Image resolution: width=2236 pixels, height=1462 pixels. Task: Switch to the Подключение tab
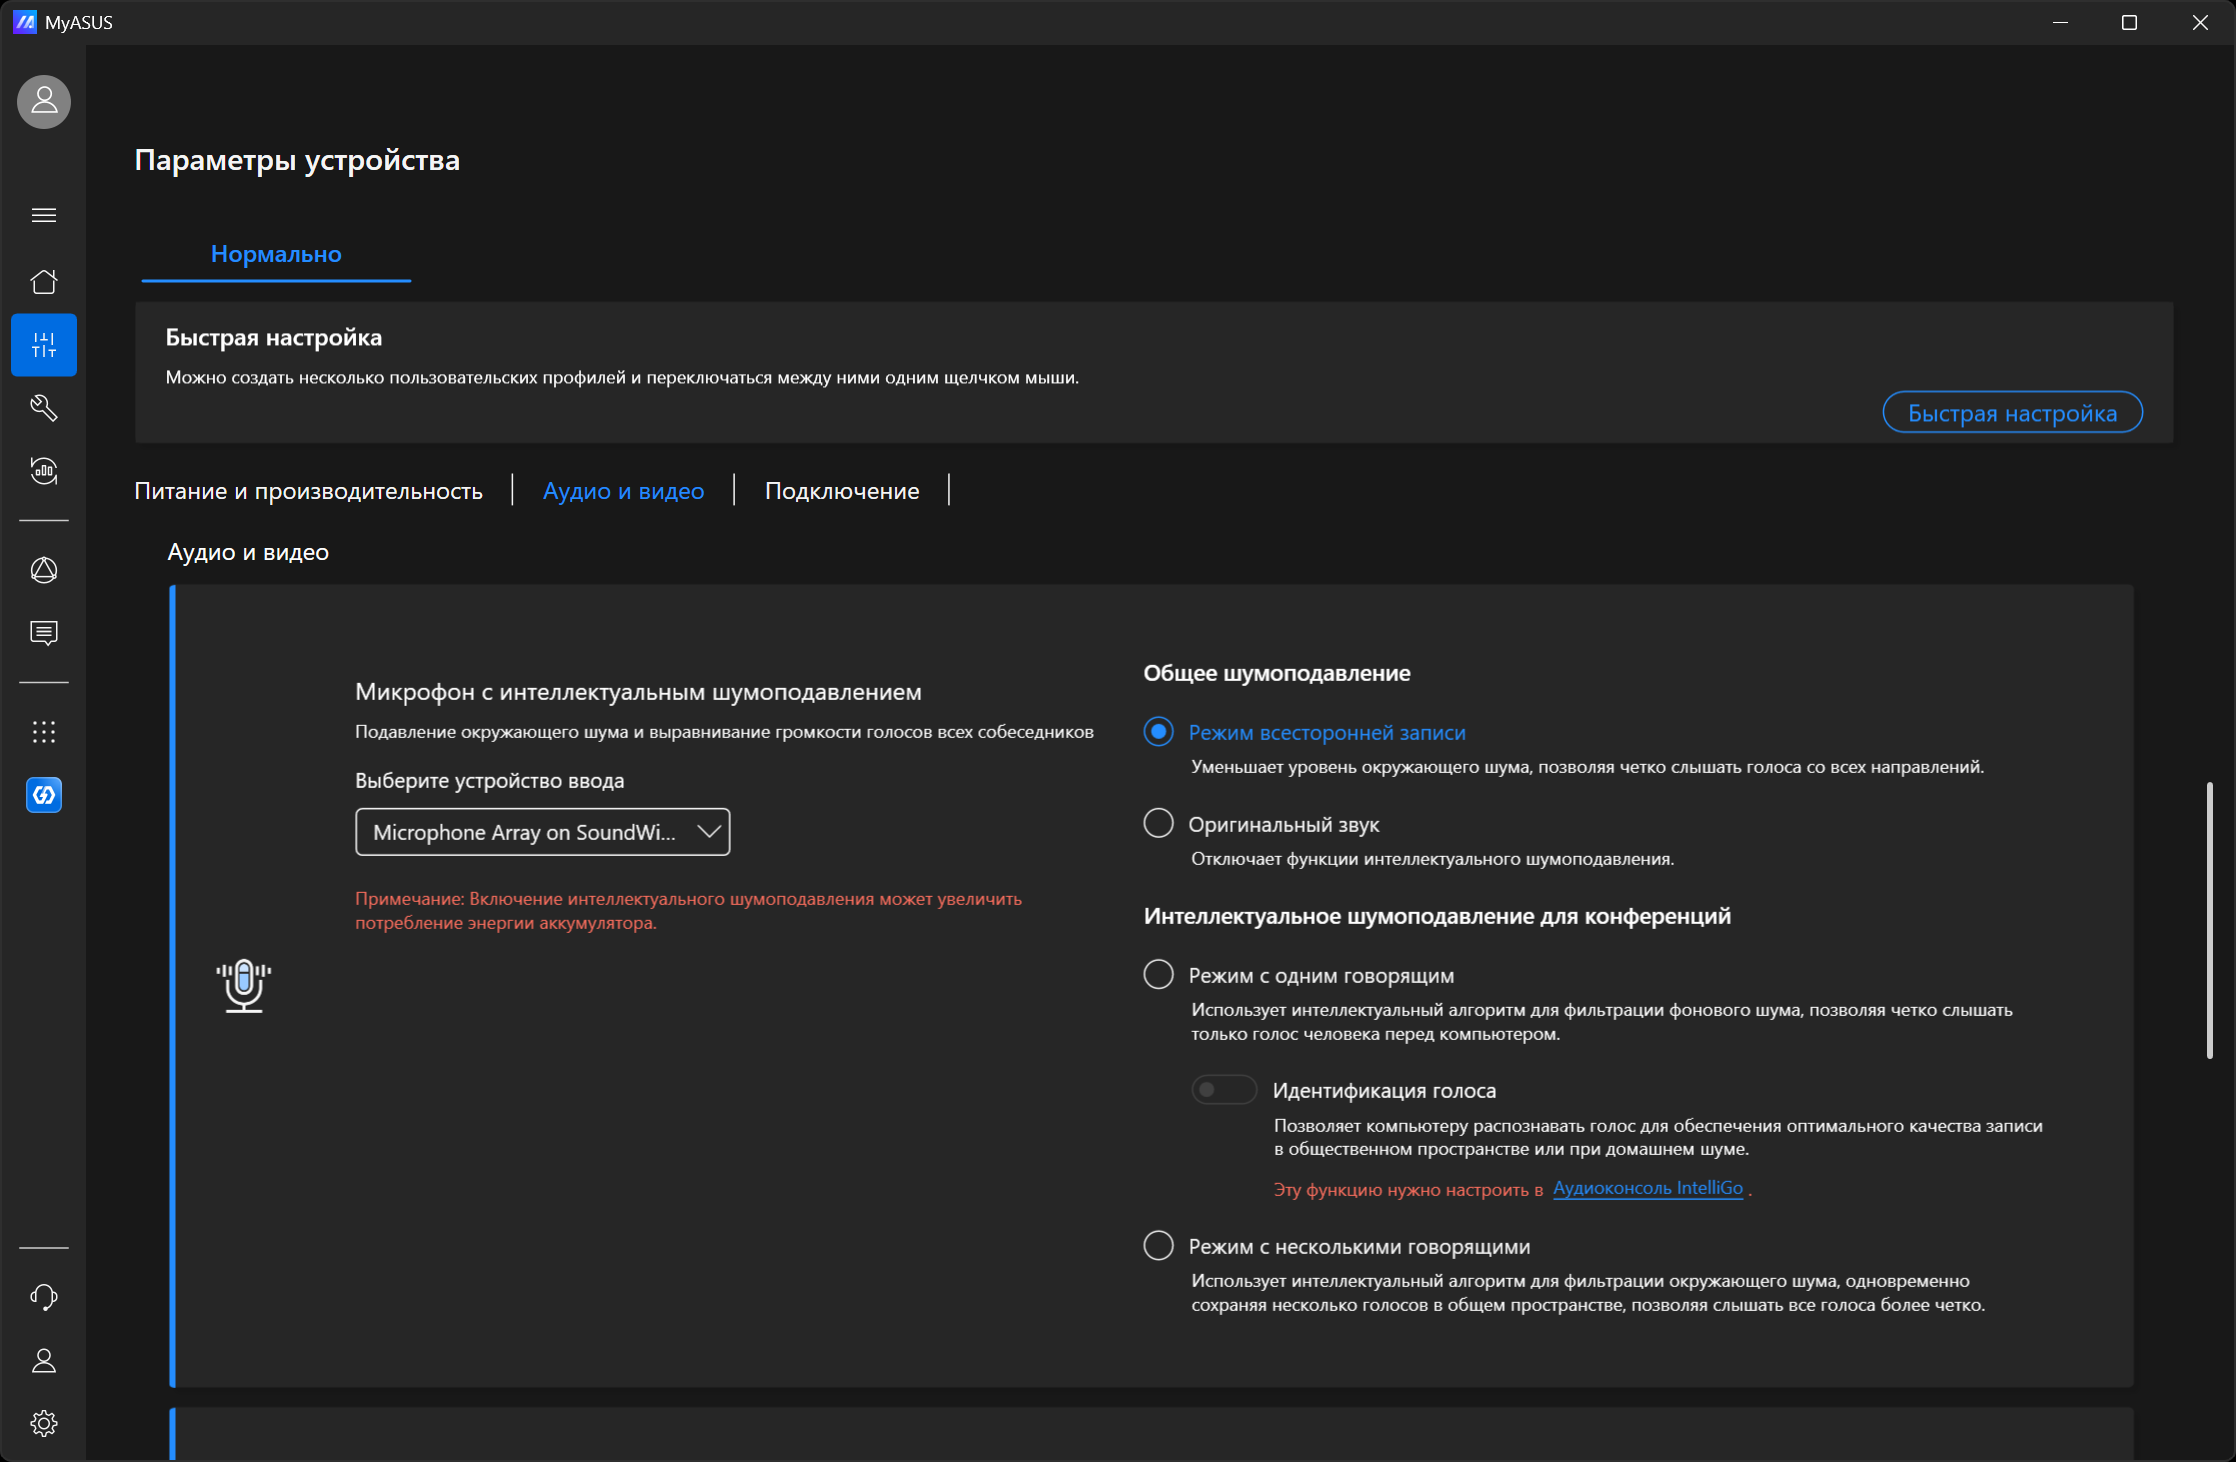pos(842,491)
